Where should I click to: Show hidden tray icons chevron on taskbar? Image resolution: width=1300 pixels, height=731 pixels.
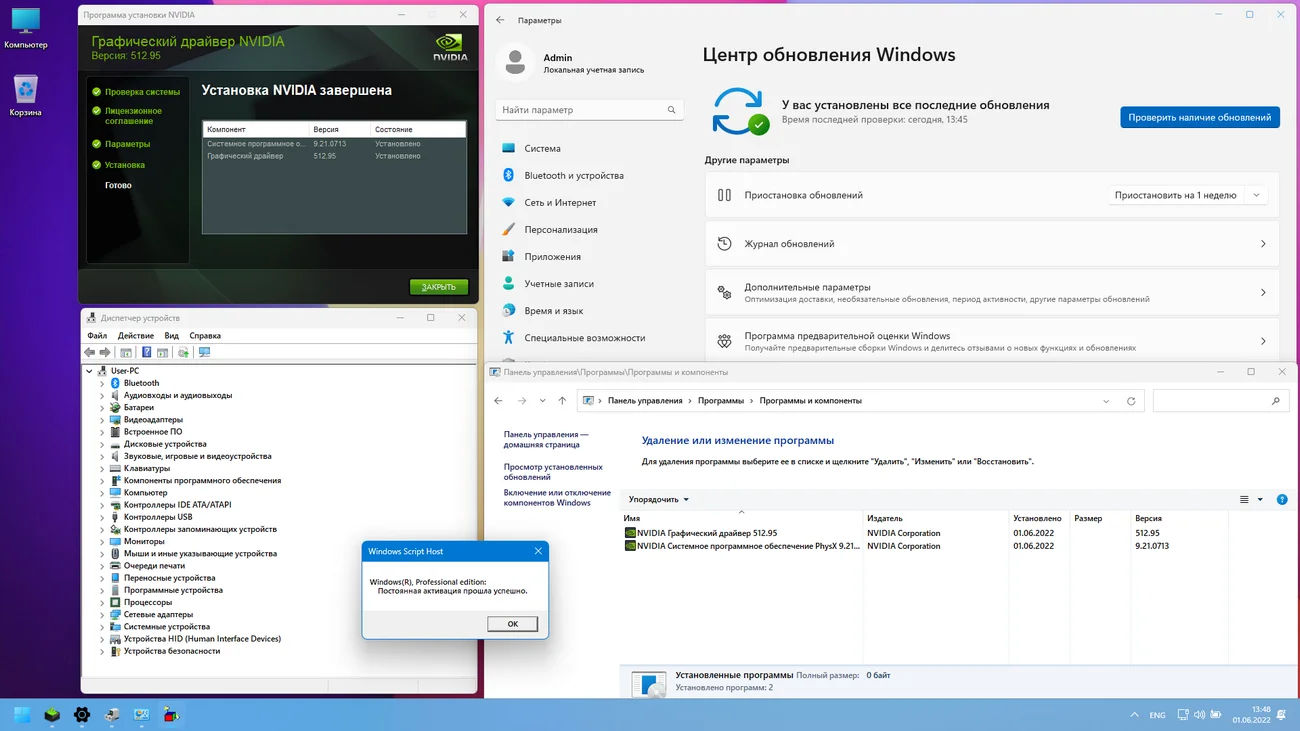pos(1133,715)
